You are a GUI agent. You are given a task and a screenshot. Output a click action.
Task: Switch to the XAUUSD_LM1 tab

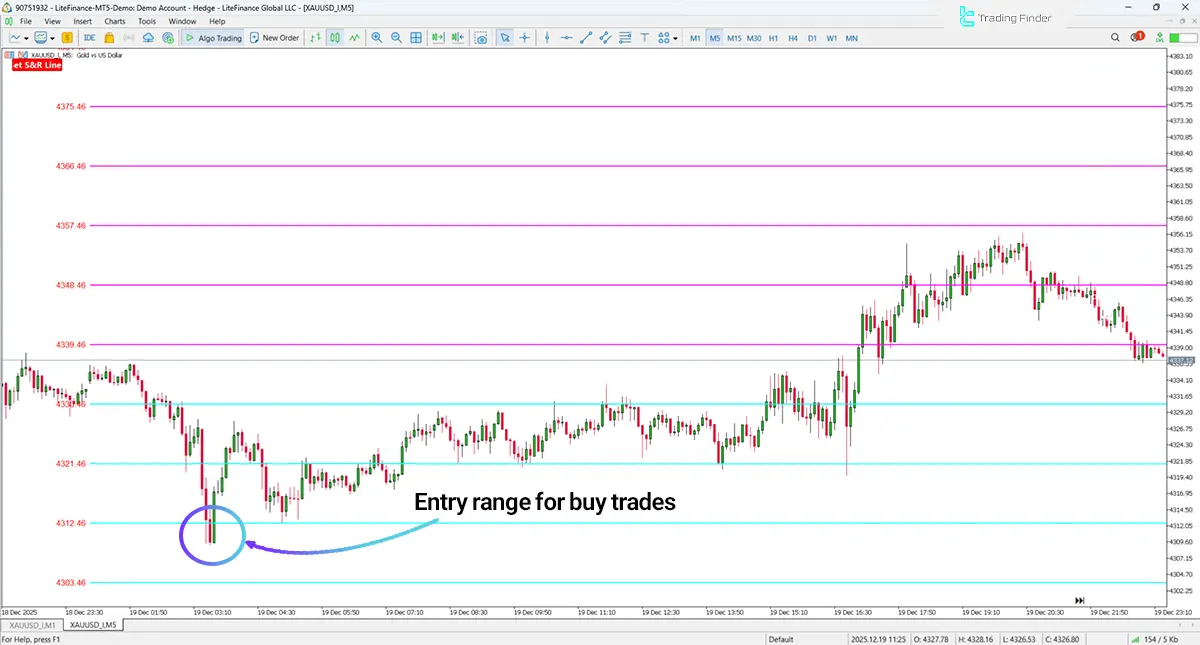pos(31,624)
